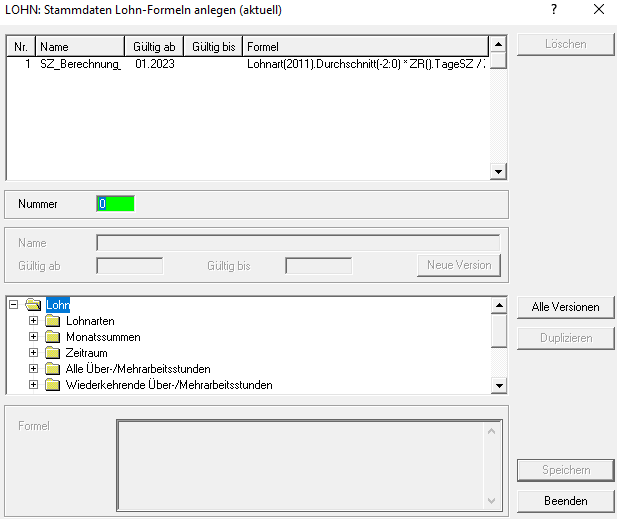Expand the Lohnarten tree node

[x=34, y=321]
